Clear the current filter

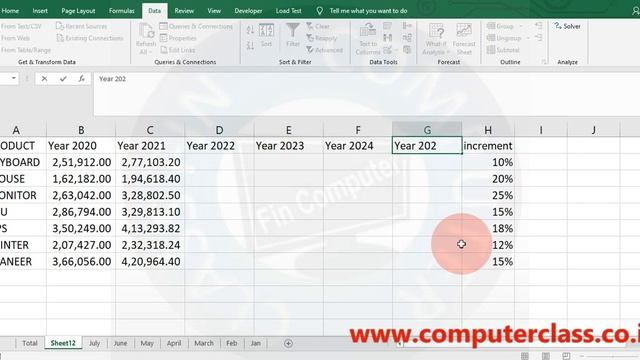tap(318, 26)
